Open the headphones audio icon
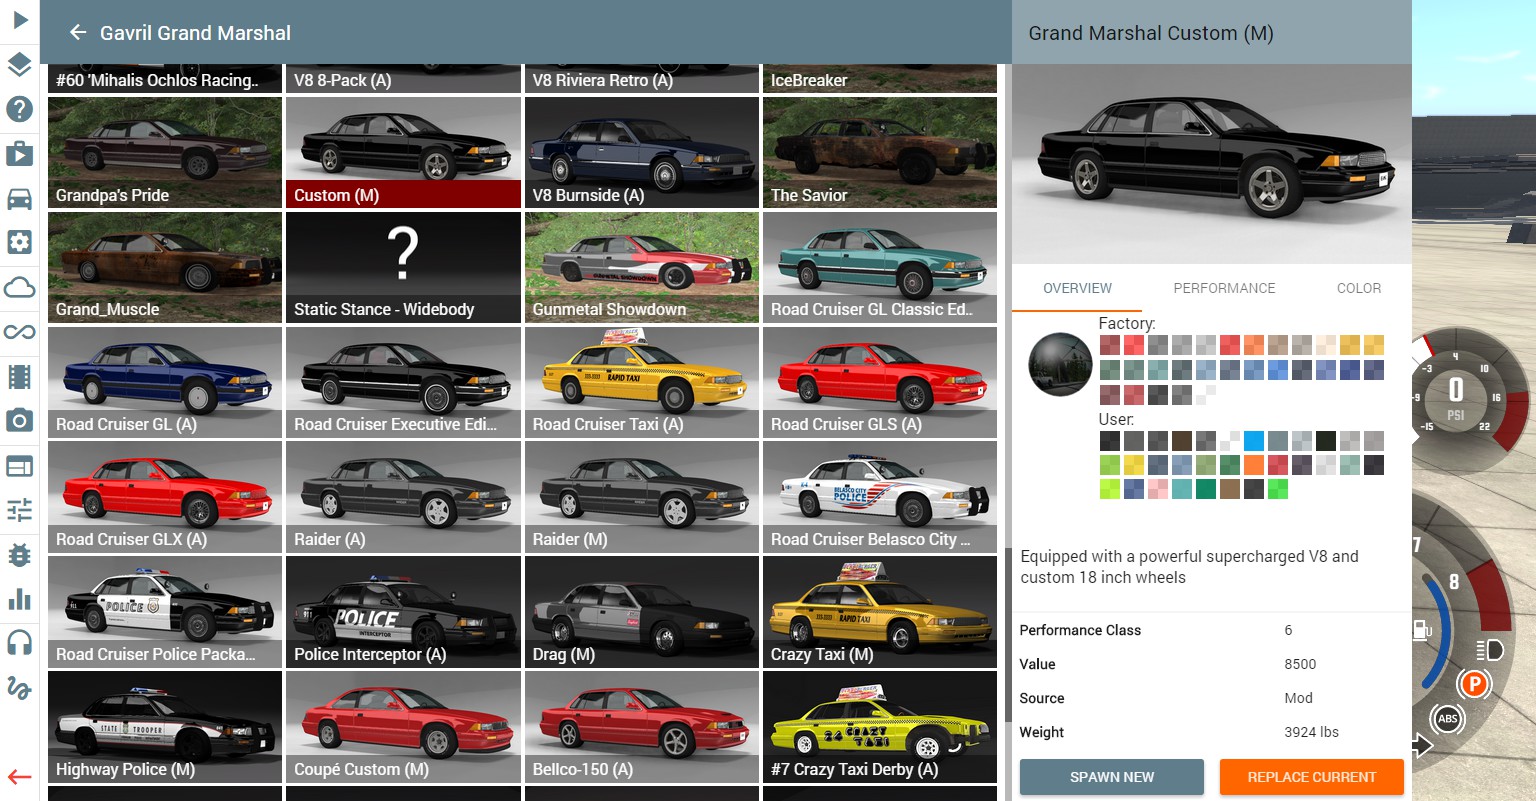The height and width of the screenshot is (801, 1536). (x=19, y=643)
